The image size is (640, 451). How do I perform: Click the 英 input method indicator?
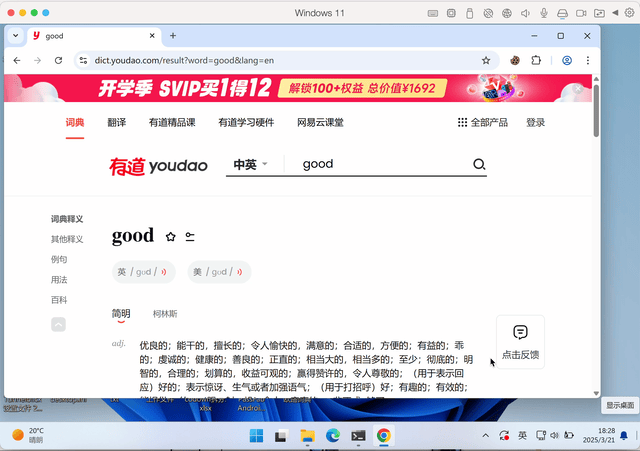pos(522,435)
